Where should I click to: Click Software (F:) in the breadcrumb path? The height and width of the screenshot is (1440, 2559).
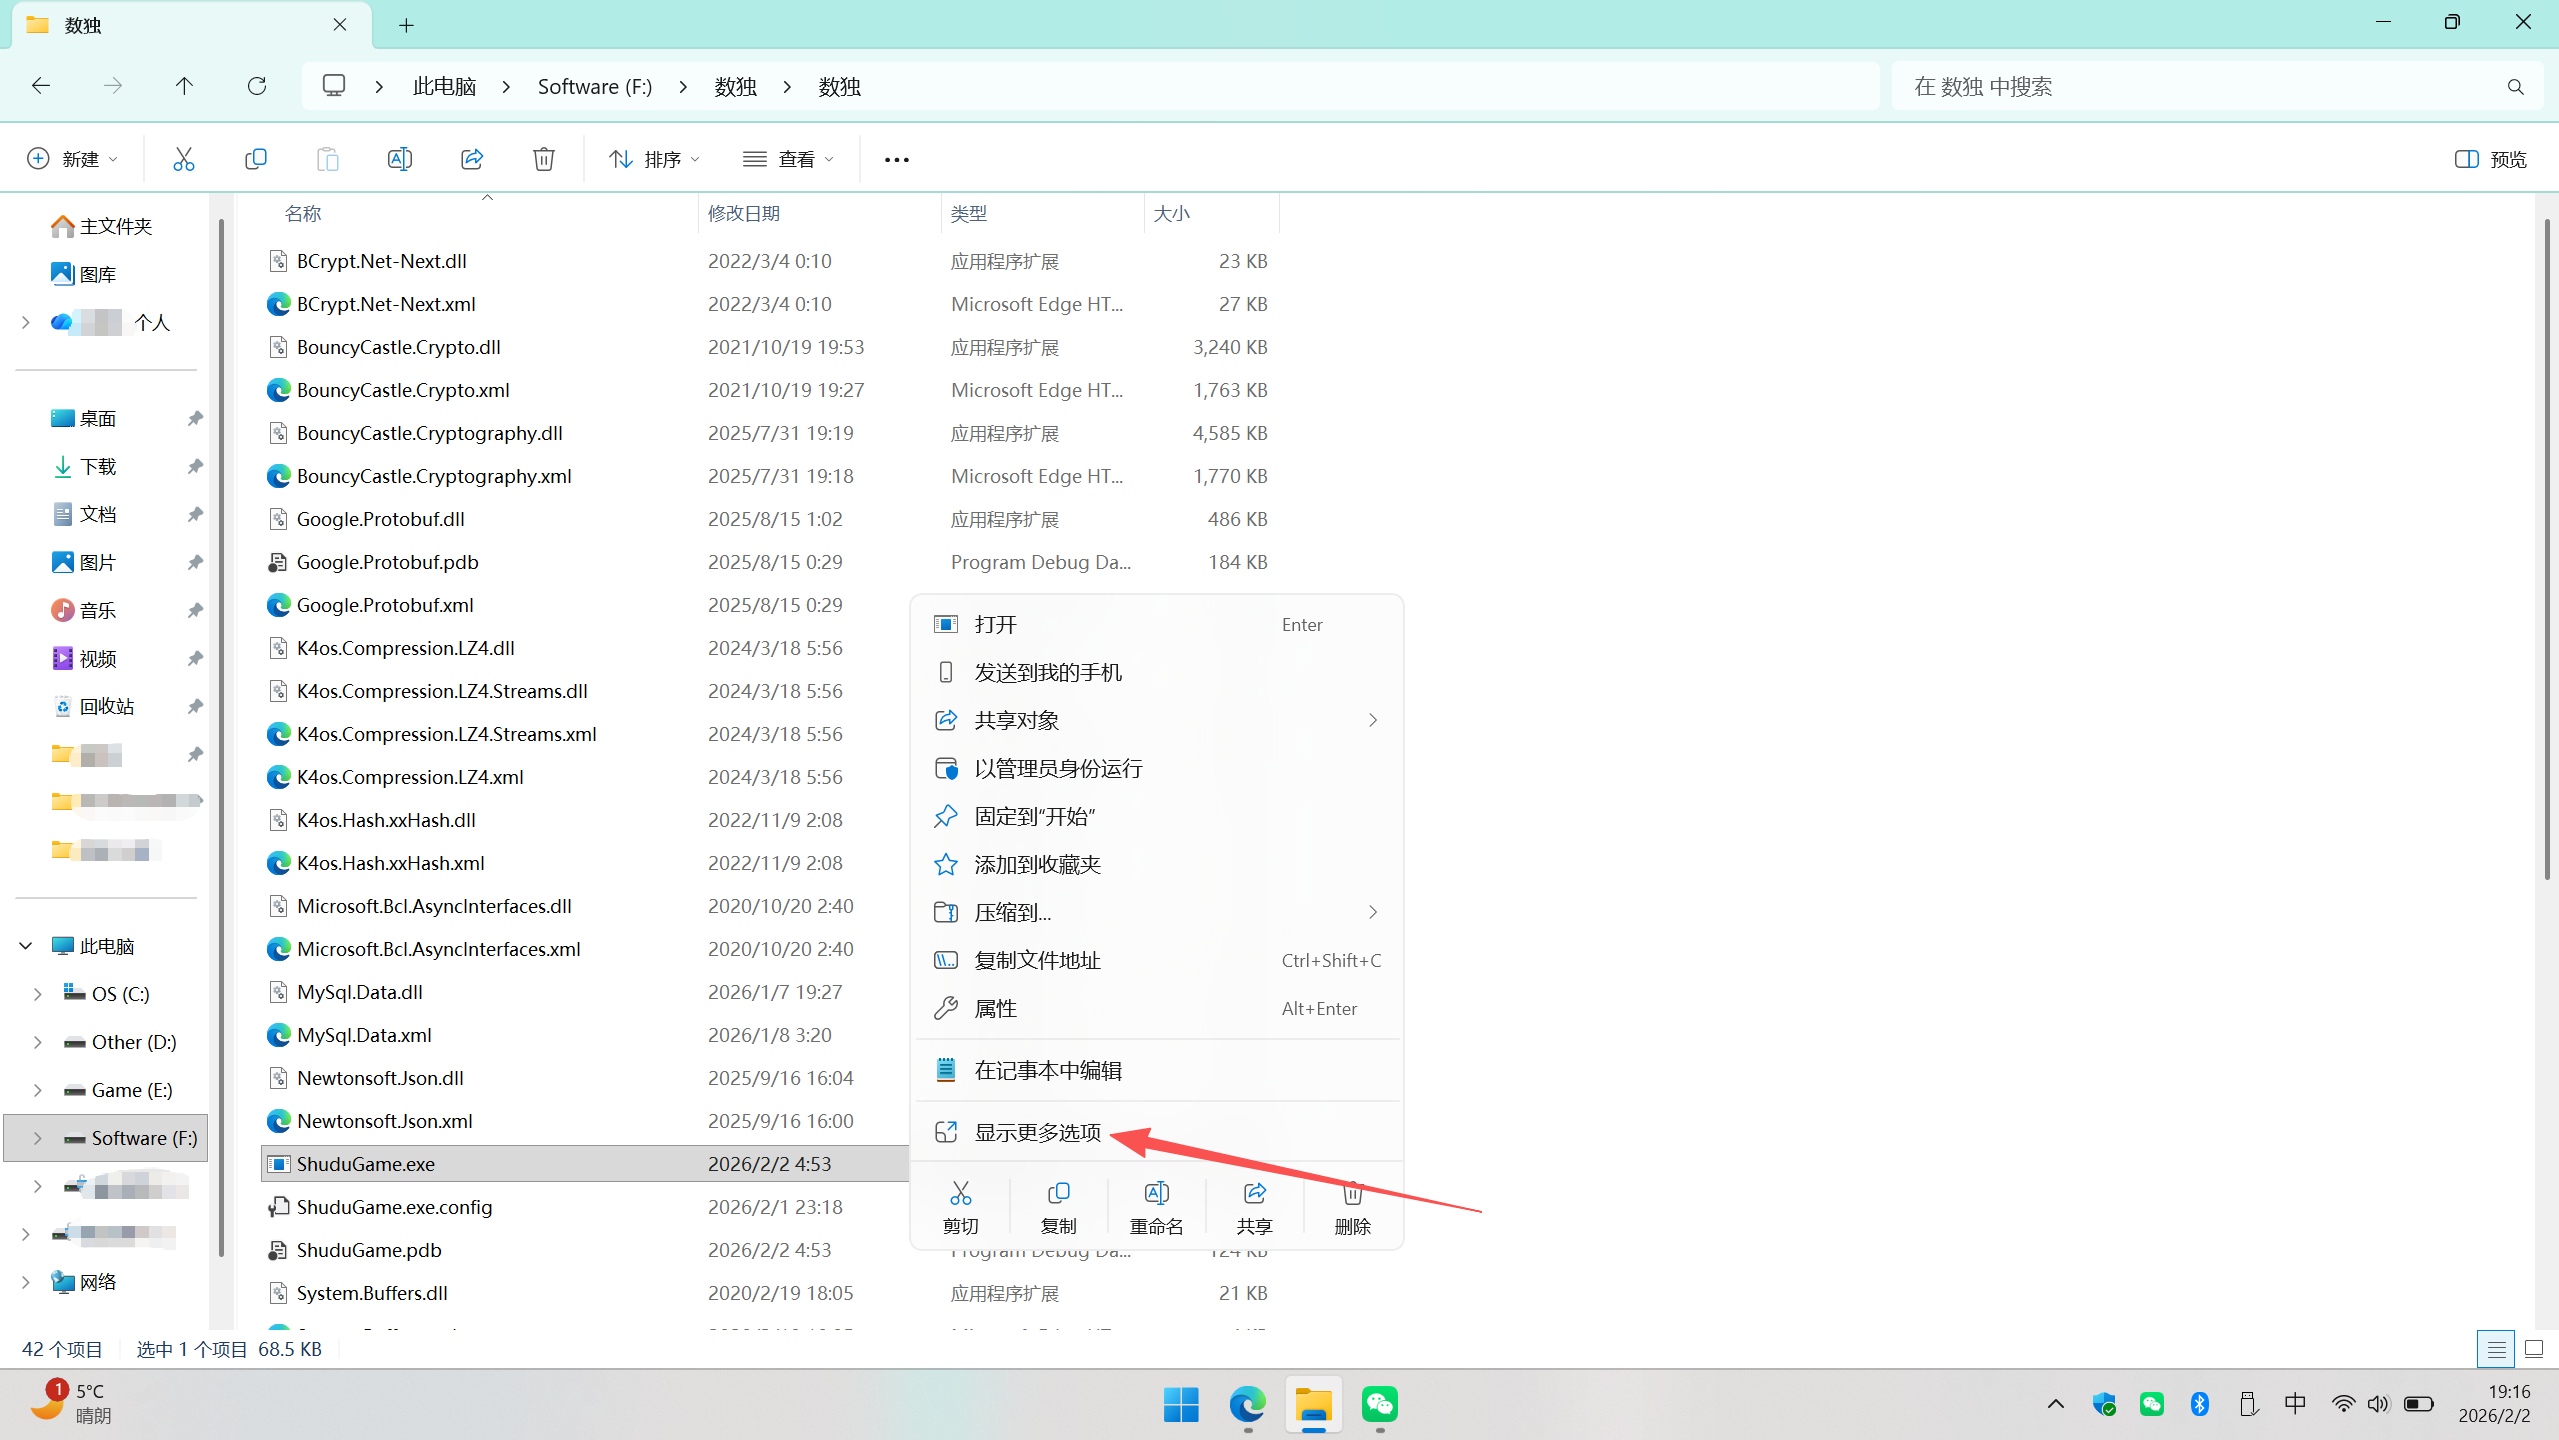pyautogui.click(x=594, y=86)
